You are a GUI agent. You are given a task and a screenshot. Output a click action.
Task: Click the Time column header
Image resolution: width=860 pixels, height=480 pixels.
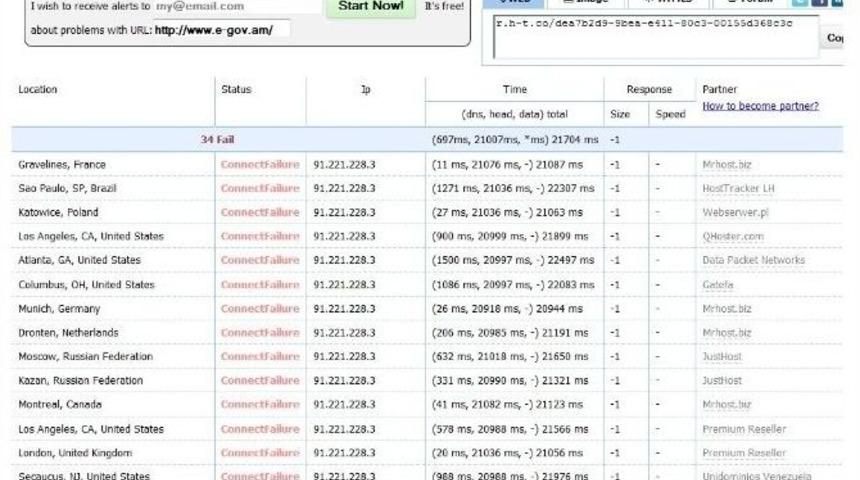[514, 89]
